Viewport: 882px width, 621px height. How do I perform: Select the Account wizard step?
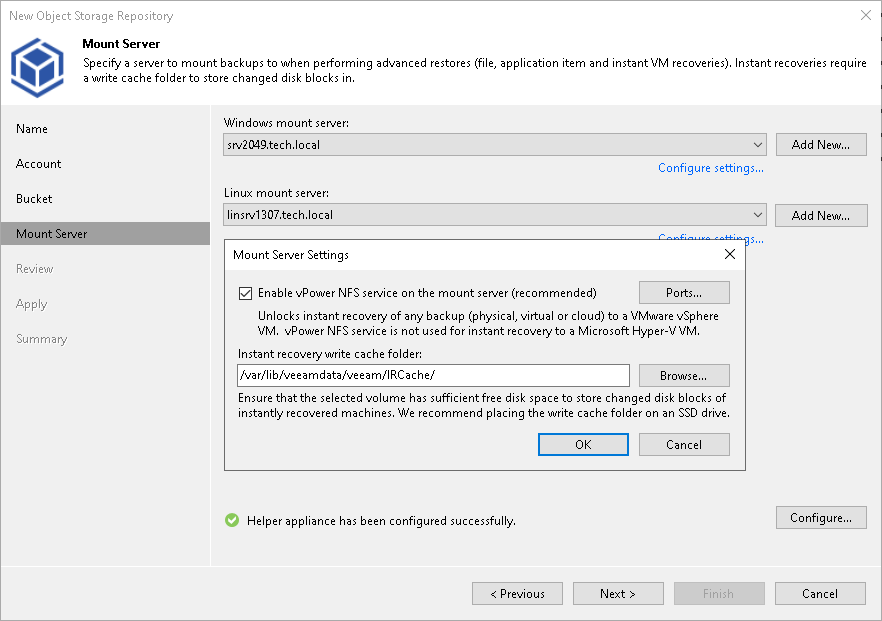tap(38, 164)
